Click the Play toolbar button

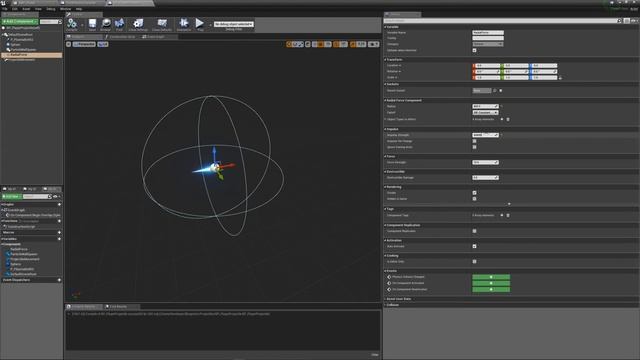[x=200, y=24]
